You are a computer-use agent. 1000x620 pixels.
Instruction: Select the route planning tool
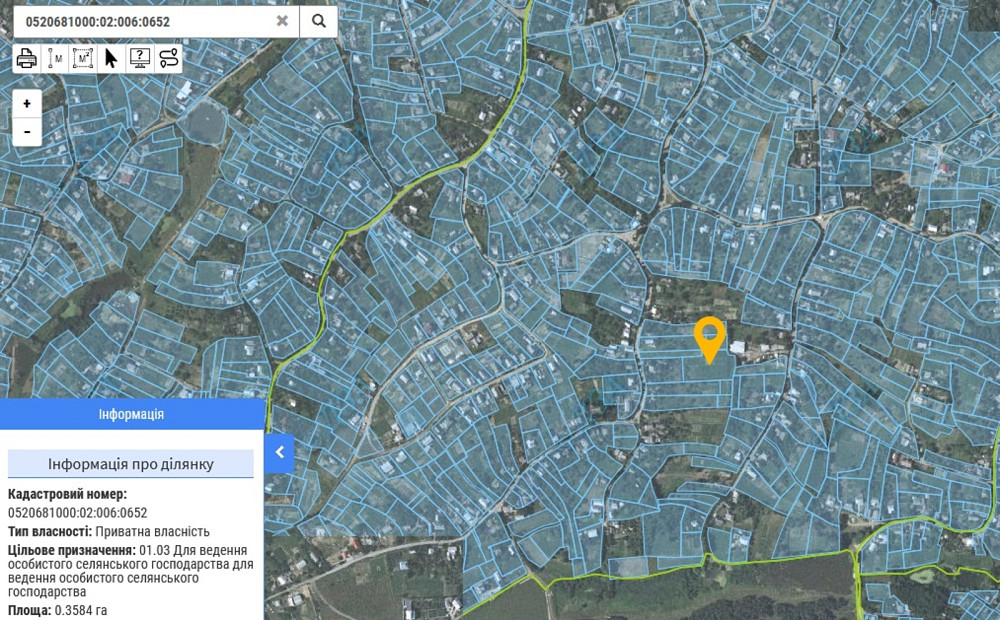pyautogui.click(x=169, y=58)
